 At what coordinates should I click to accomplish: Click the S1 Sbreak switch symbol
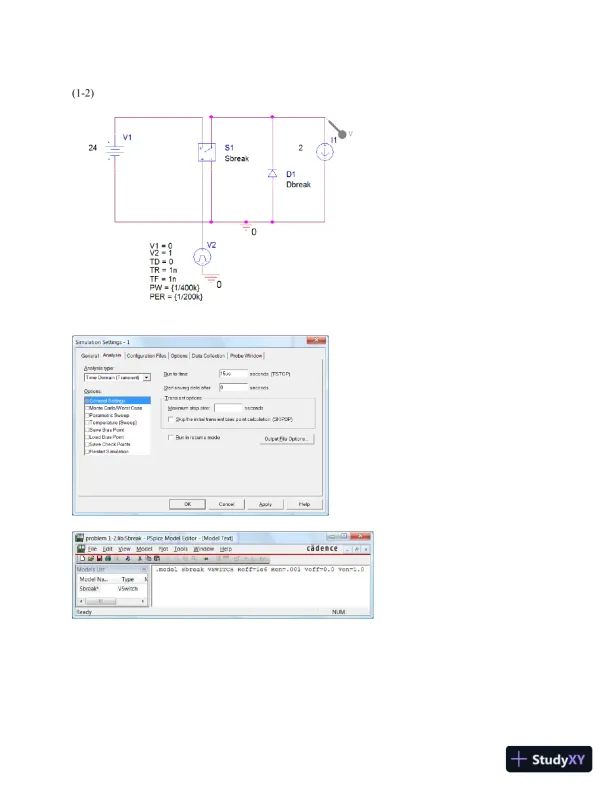pos(206,150)
